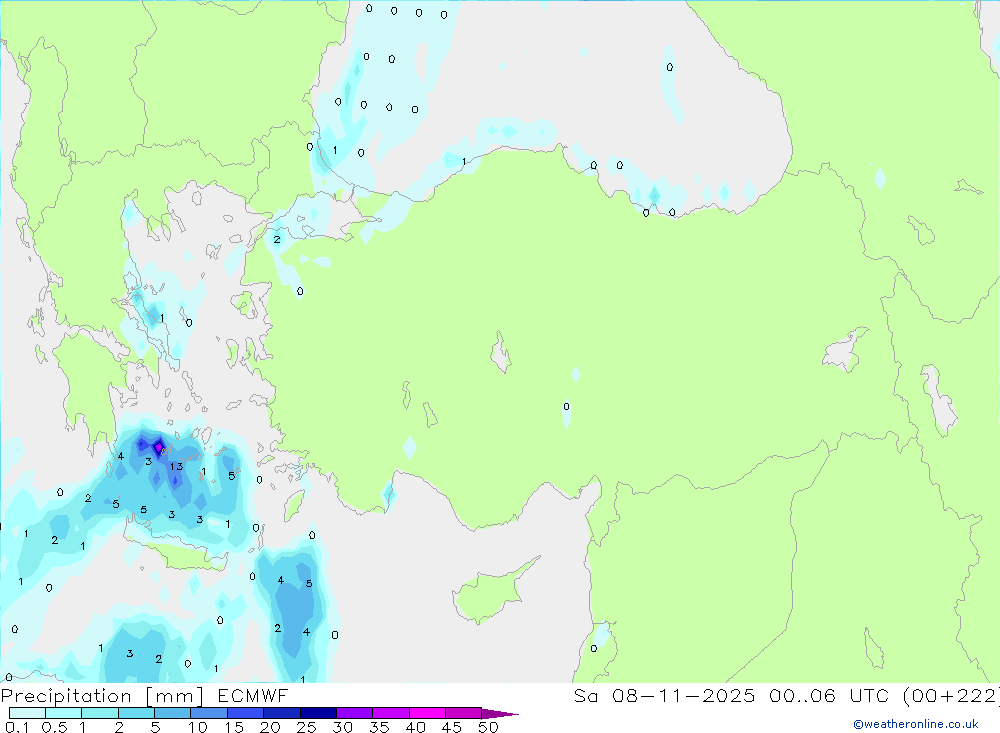
Task: Pick the 5–10 mm legend color swatch
Action: [173, 713]
